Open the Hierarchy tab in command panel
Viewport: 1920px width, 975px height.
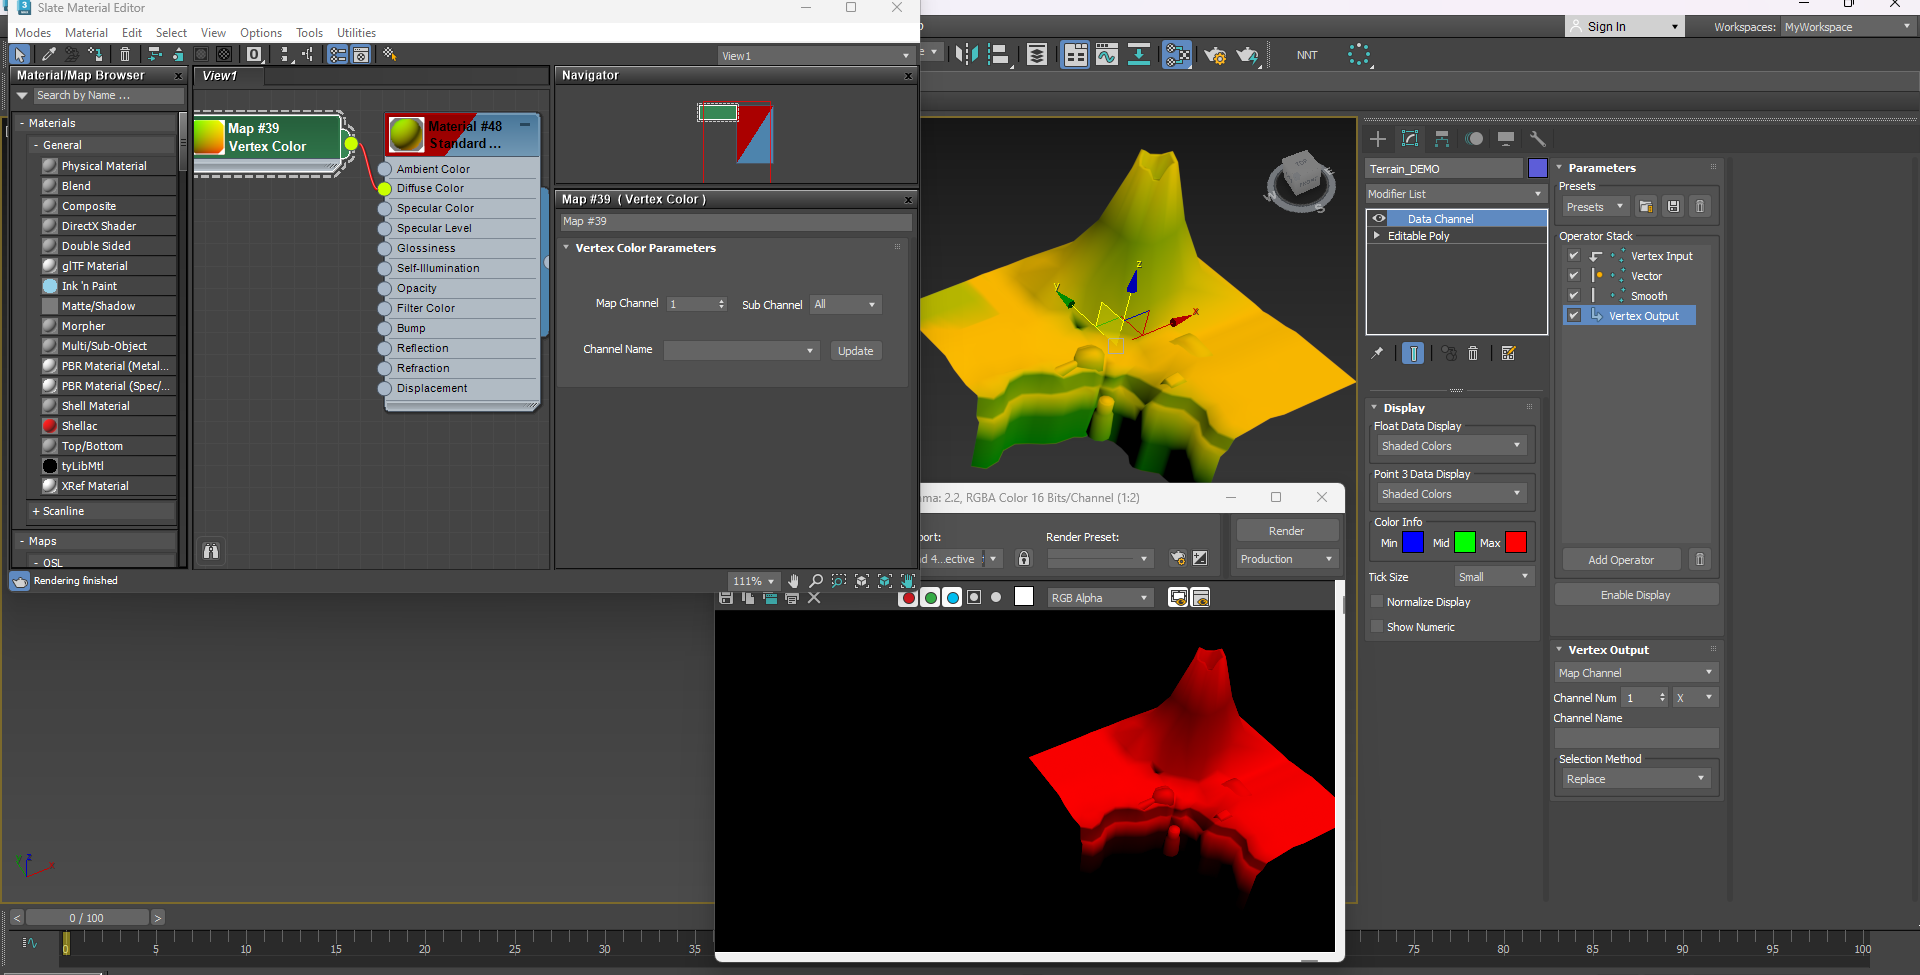(x=1442, y=139)
